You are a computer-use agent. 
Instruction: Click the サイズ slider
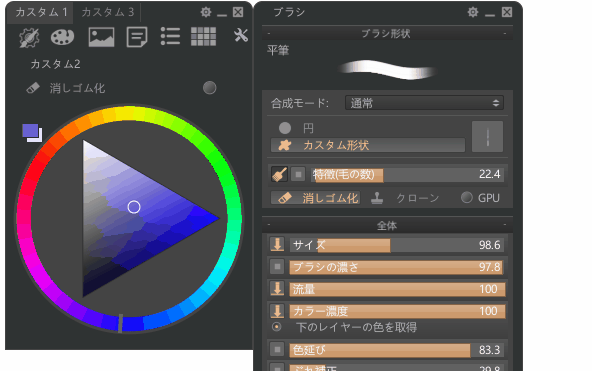[396, 245]
